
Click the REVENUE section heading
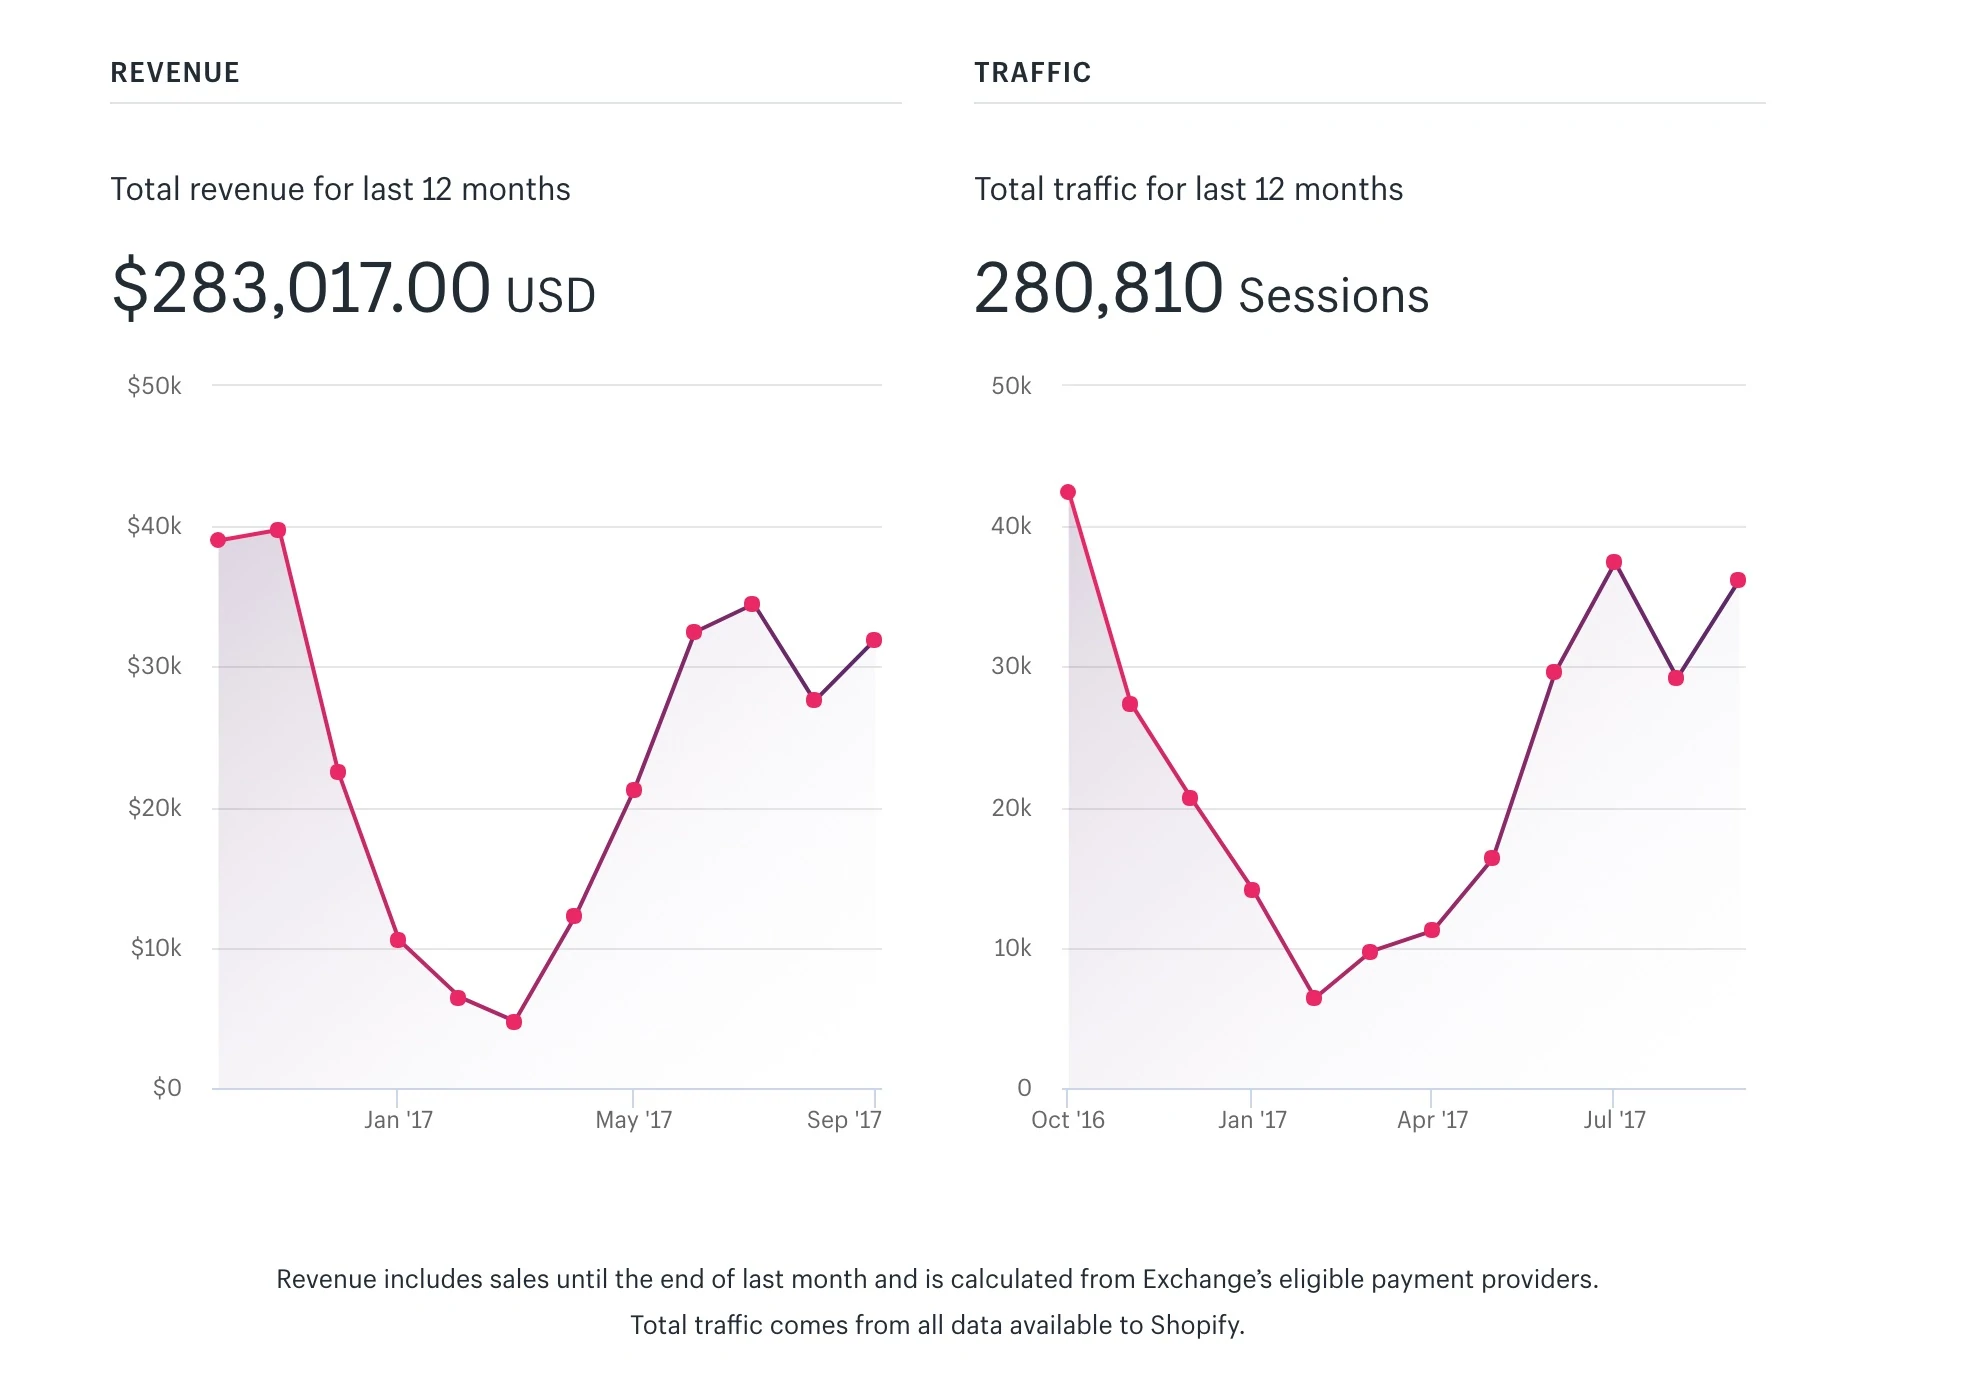(175, 73)
